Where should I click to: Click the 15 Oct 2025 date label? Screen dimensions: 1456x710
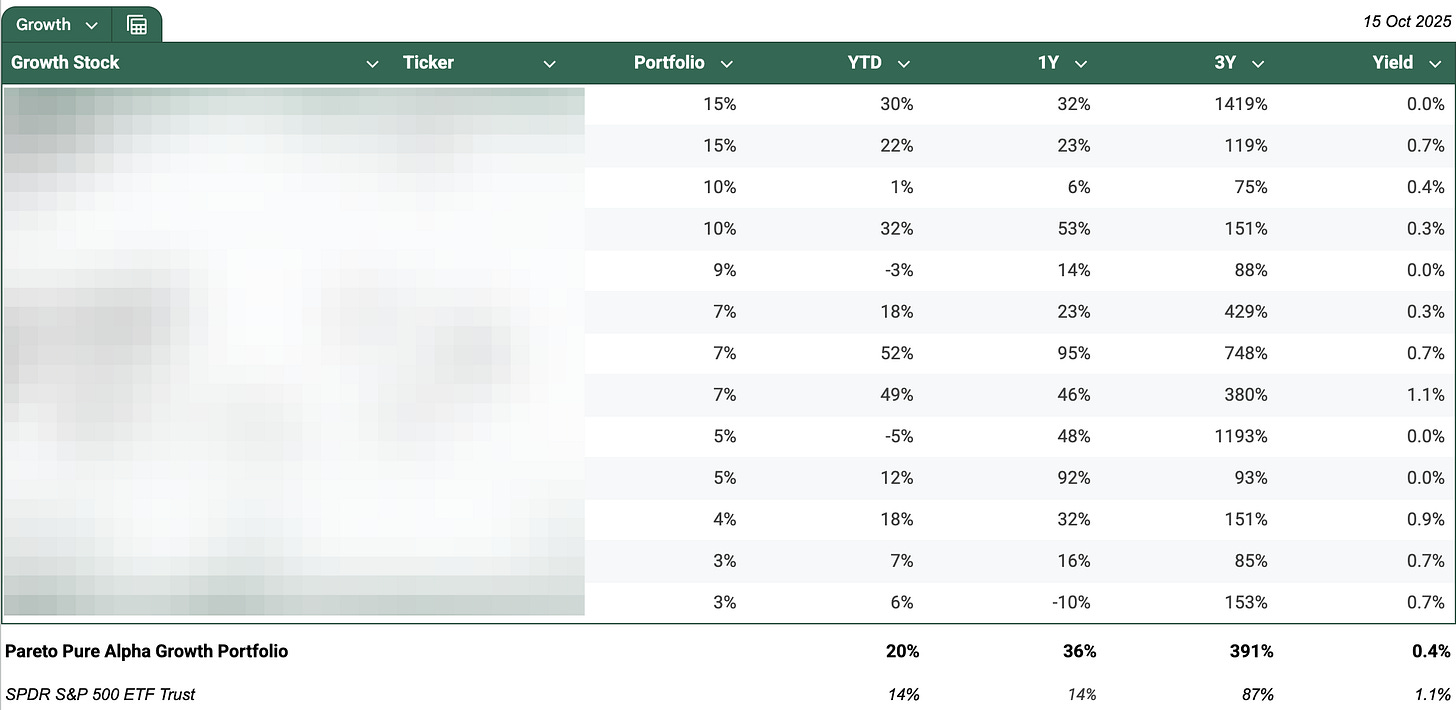pyautogui.click(x=1405, y=19)
